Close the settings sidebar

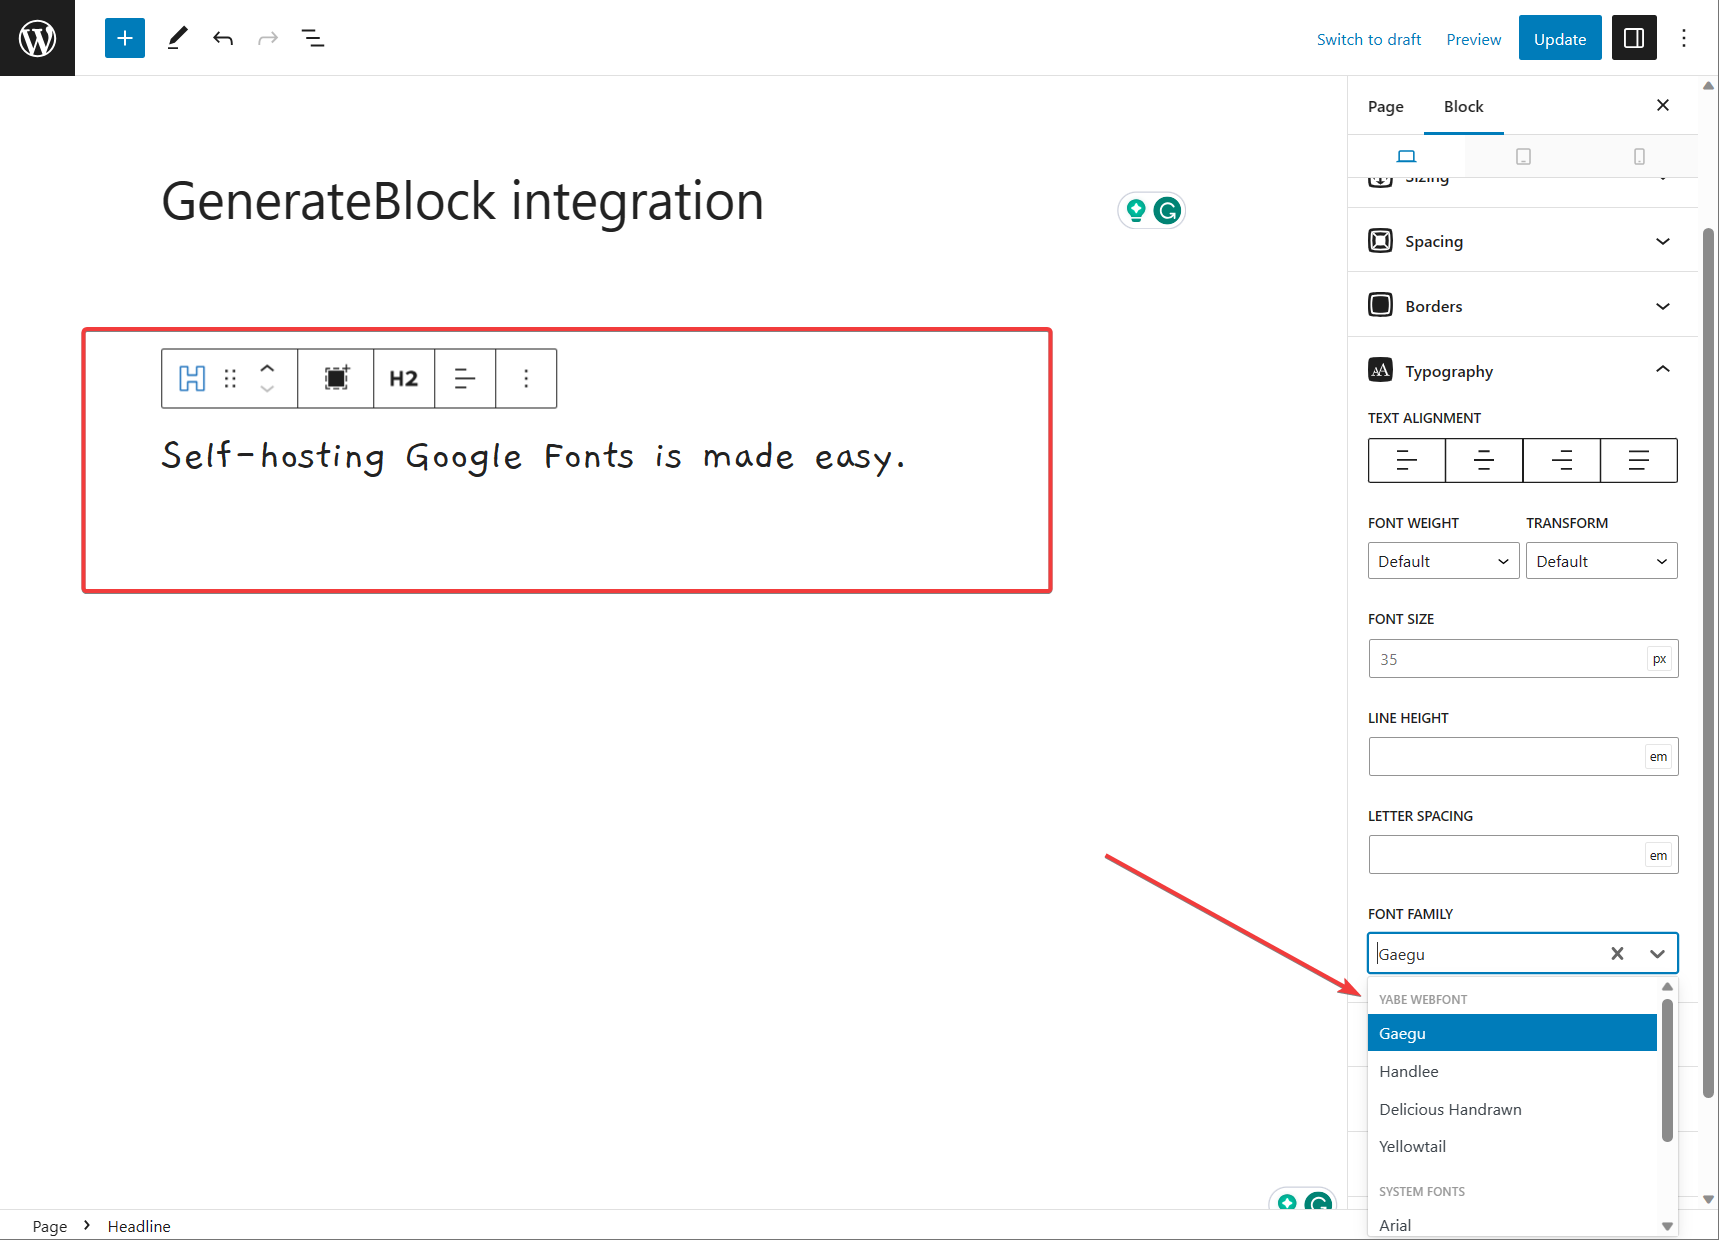pyautogui.click(x=1663, y=105)
